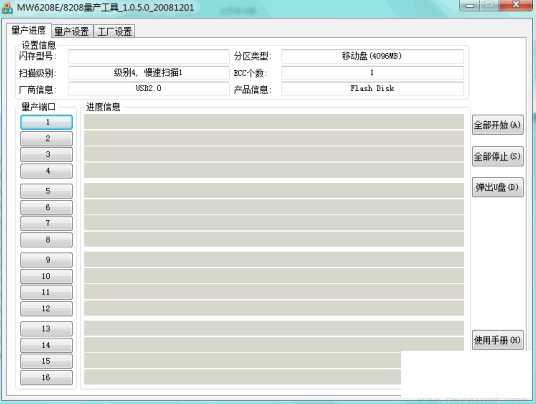Click the 厂商信息 field showing USB2.0
The width and height of the screenshot is (536, 404).
pyautogui.click(x=149, y=89)
